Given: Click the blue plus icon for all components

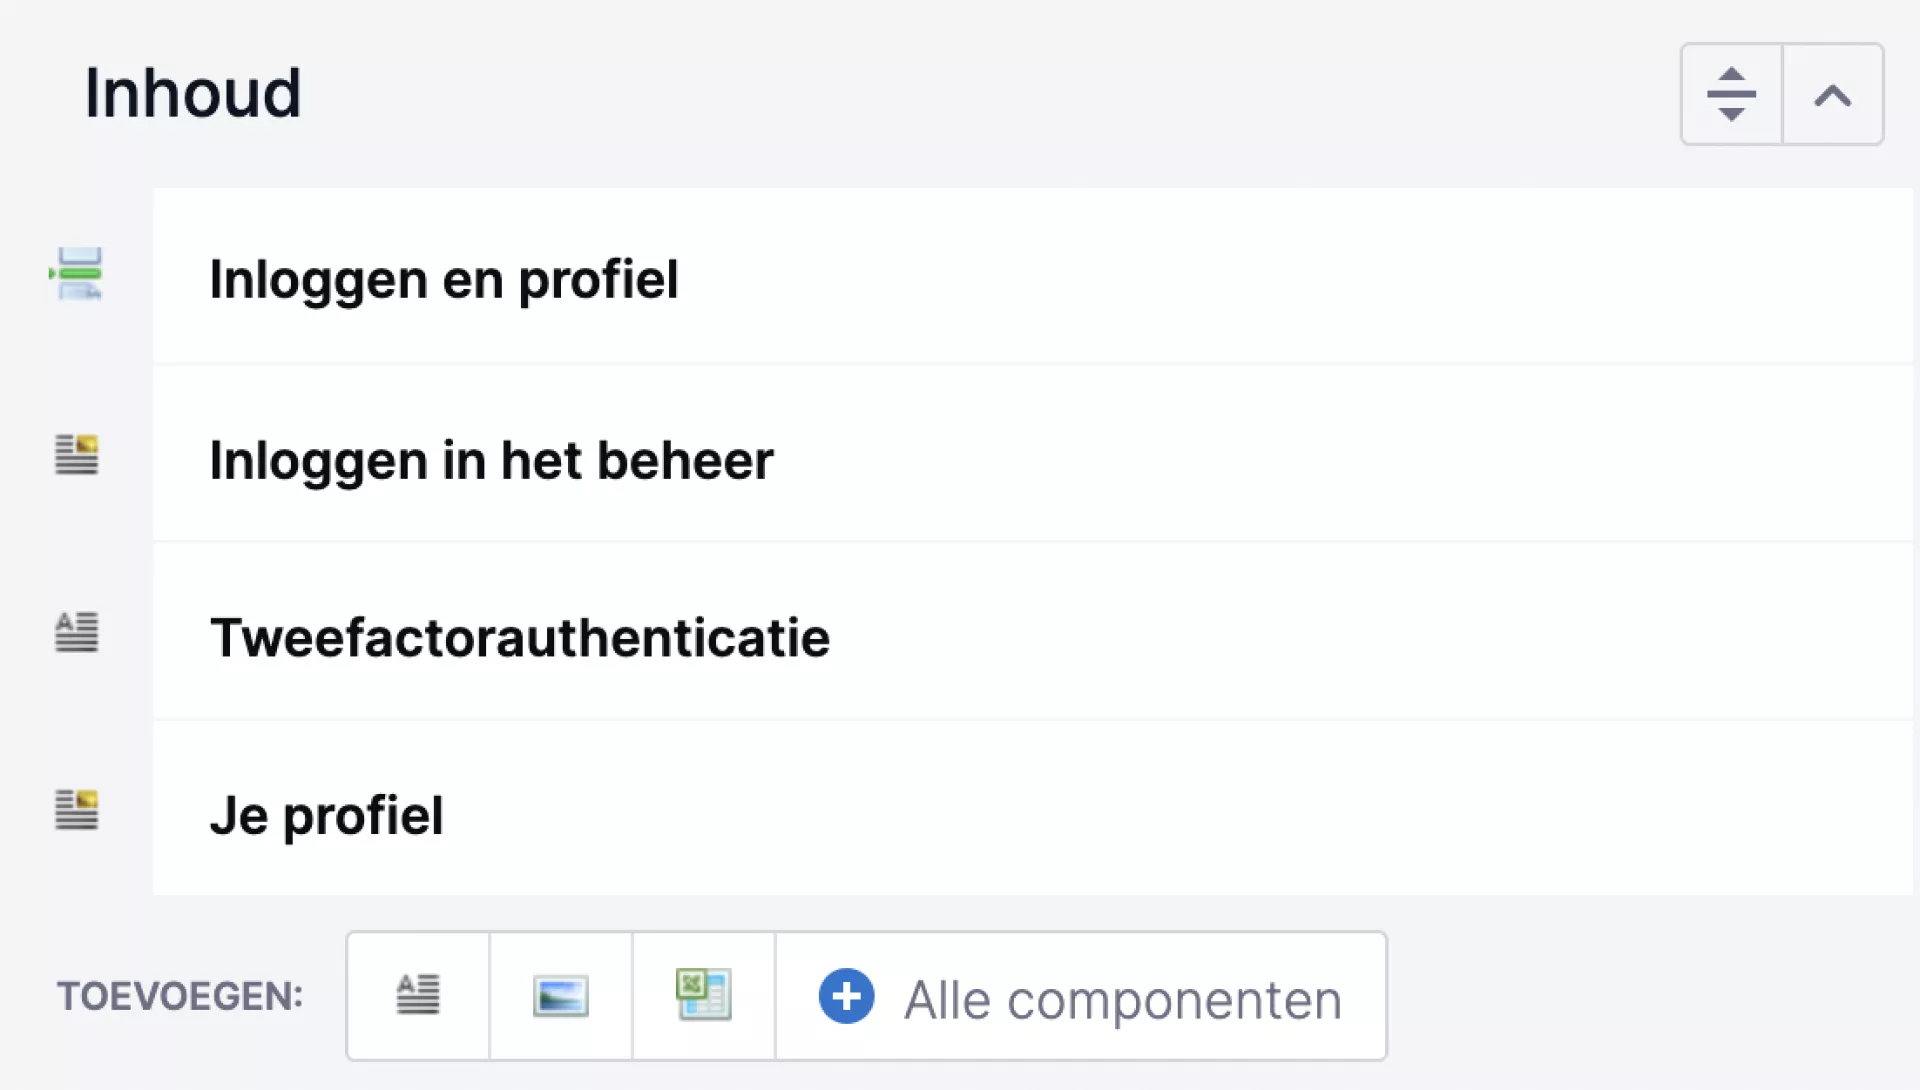Looking at the screenshot, I should click(846, 996).
